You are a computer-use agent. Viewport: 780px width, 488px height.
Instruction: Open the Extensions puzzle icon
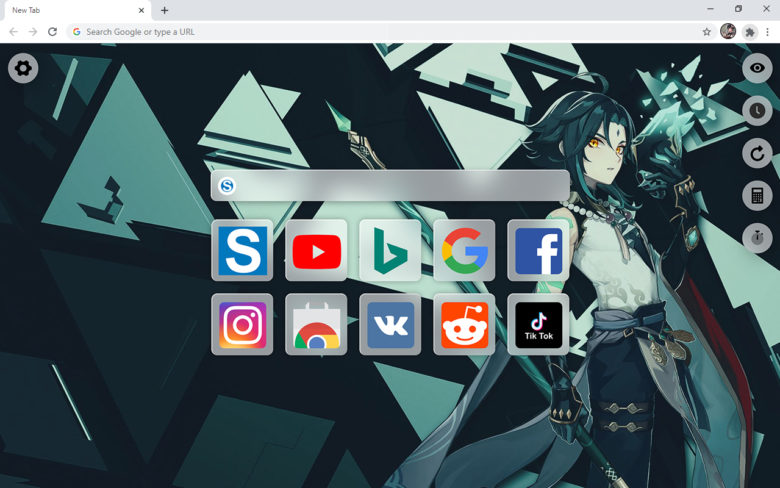[749, 32]
